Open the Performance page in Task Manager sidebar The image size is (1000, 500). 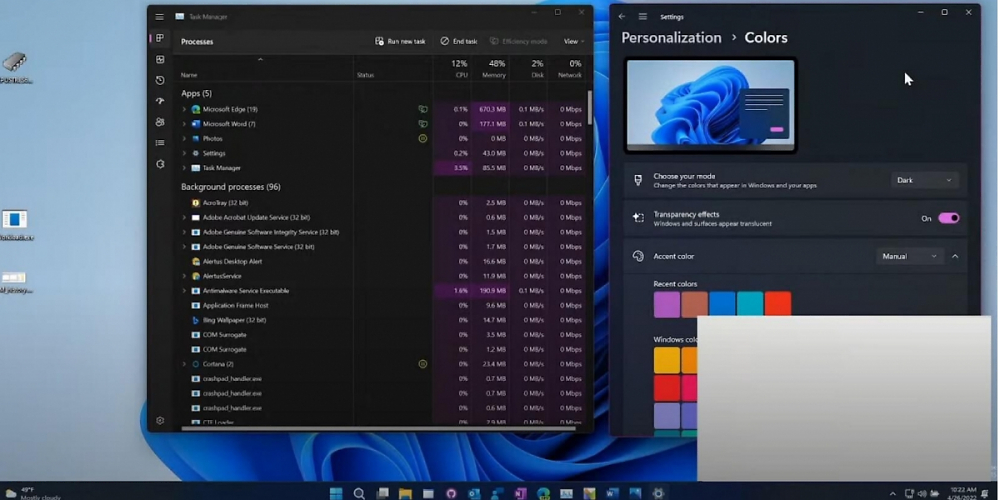[x=160, y=59]
